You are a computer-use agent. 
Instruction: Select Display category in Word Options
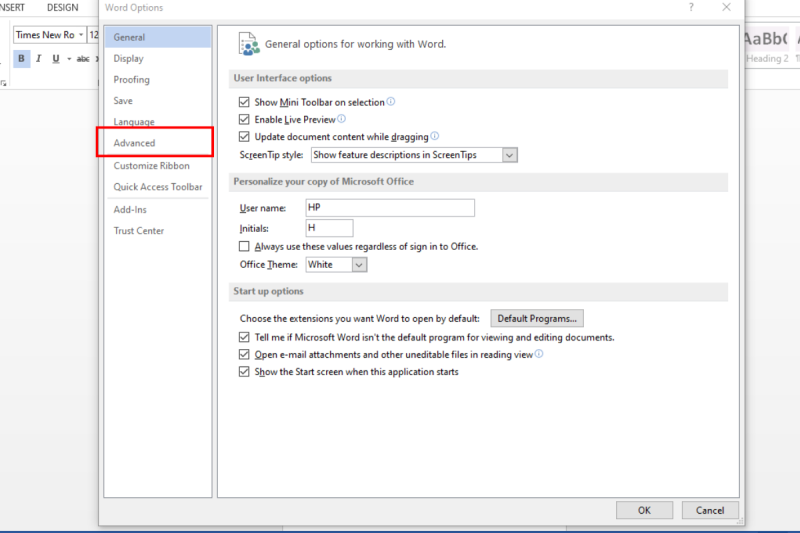(x=158, y=59)
